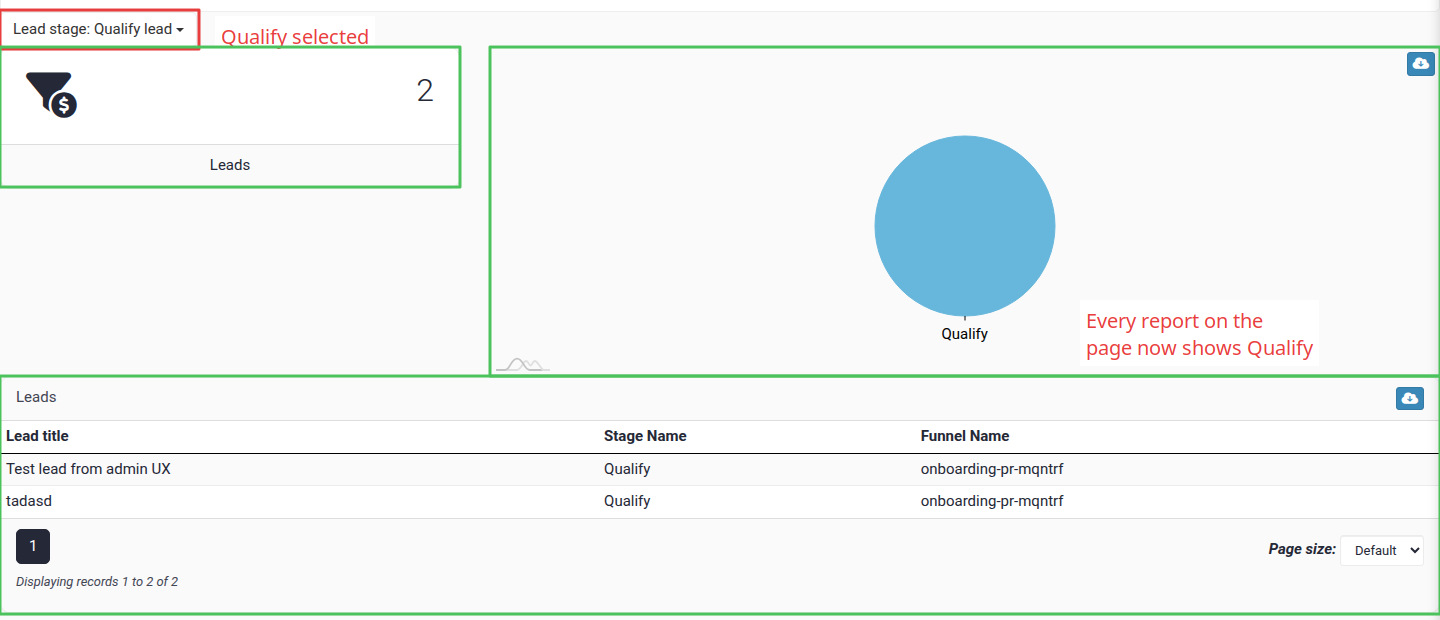1440x620 pixels.
Task: Click the blue Qualify pie slice
Action: coord(965,226)
